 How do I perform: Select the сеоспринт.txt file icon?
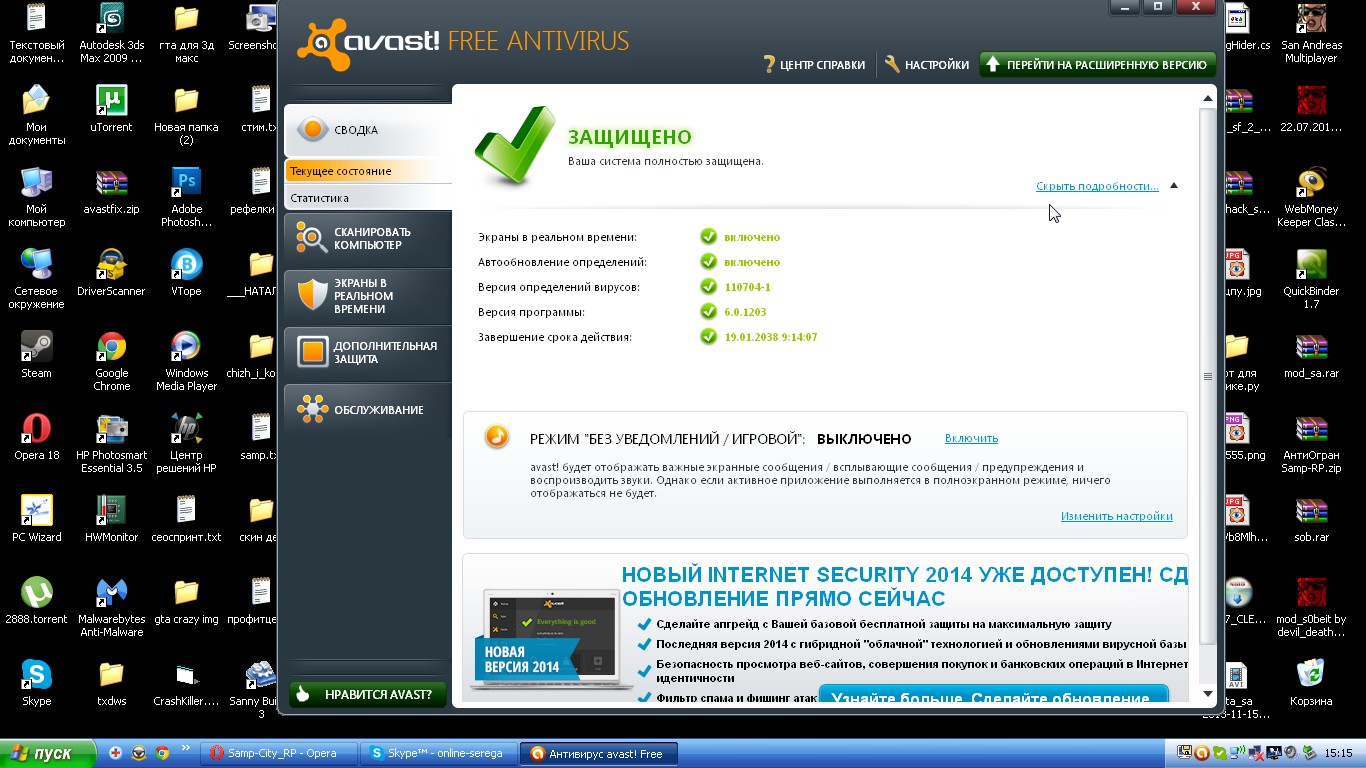[x=186, y=518]
